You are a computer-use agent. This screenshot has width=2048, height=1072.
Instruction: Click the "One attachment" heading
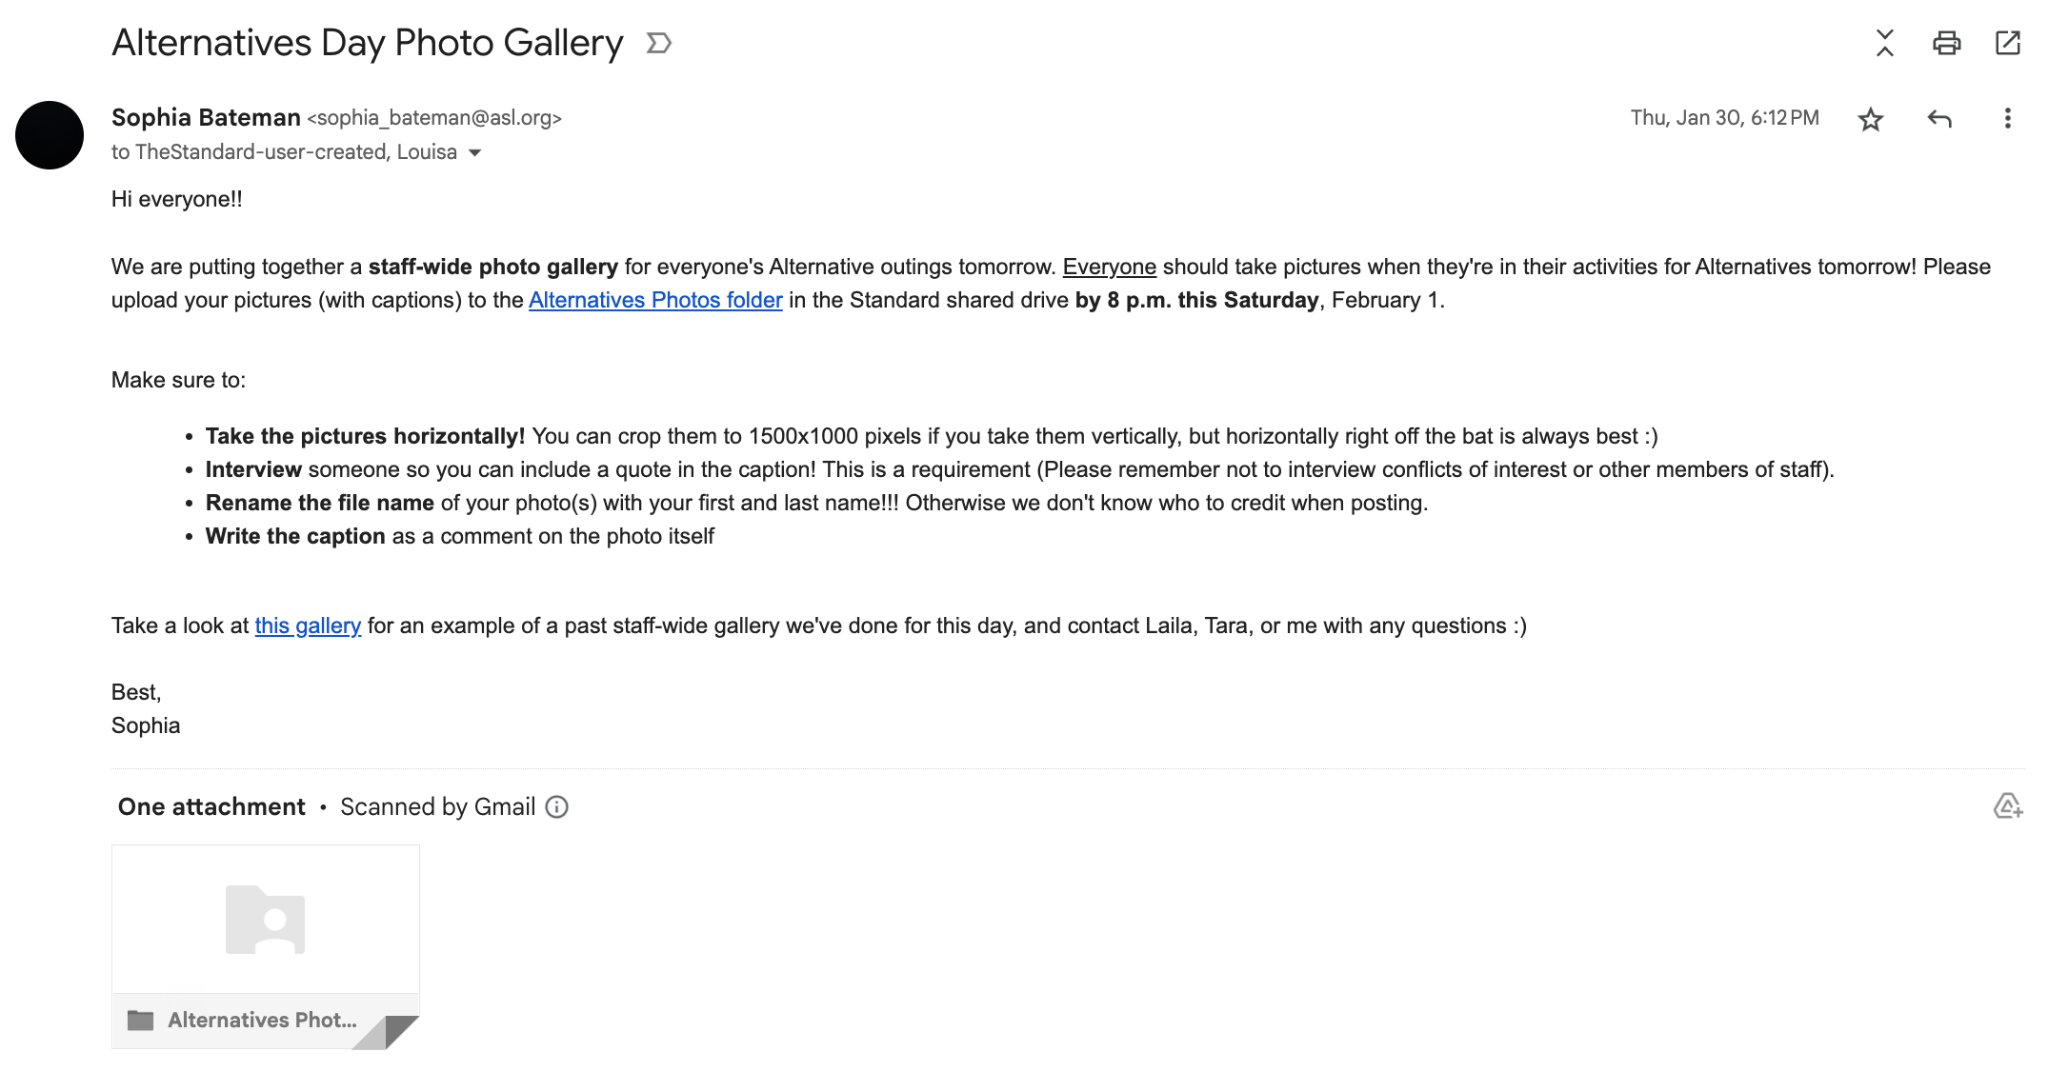pyautogui.click(x=211, y=807)
